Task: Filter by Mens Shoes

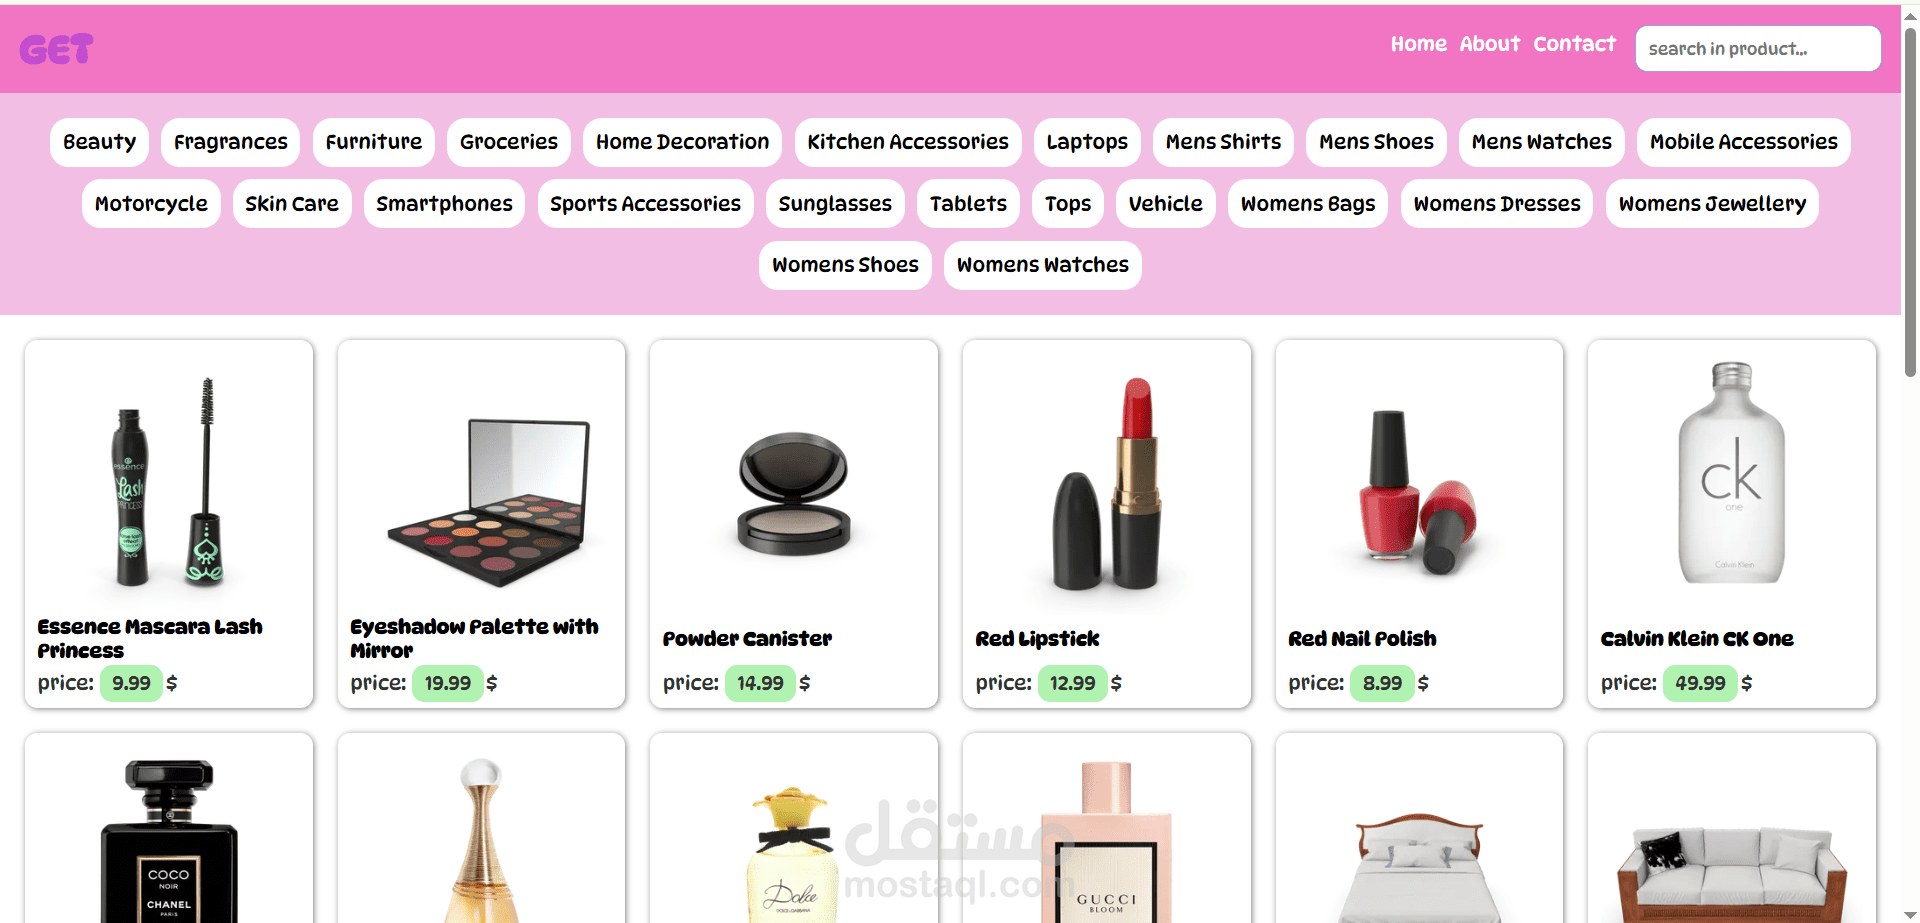Action: point(1376,142)
